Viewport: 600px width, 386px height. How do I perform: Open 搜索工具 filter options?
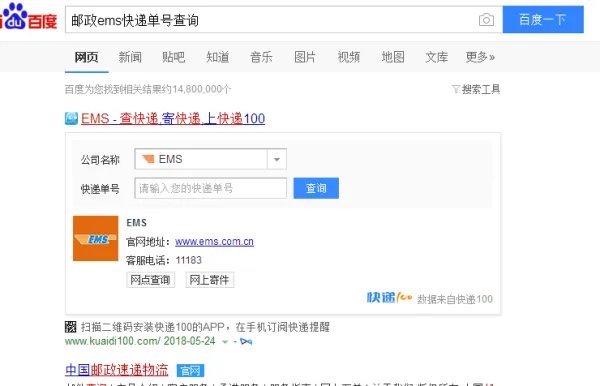tap(481, 89)
